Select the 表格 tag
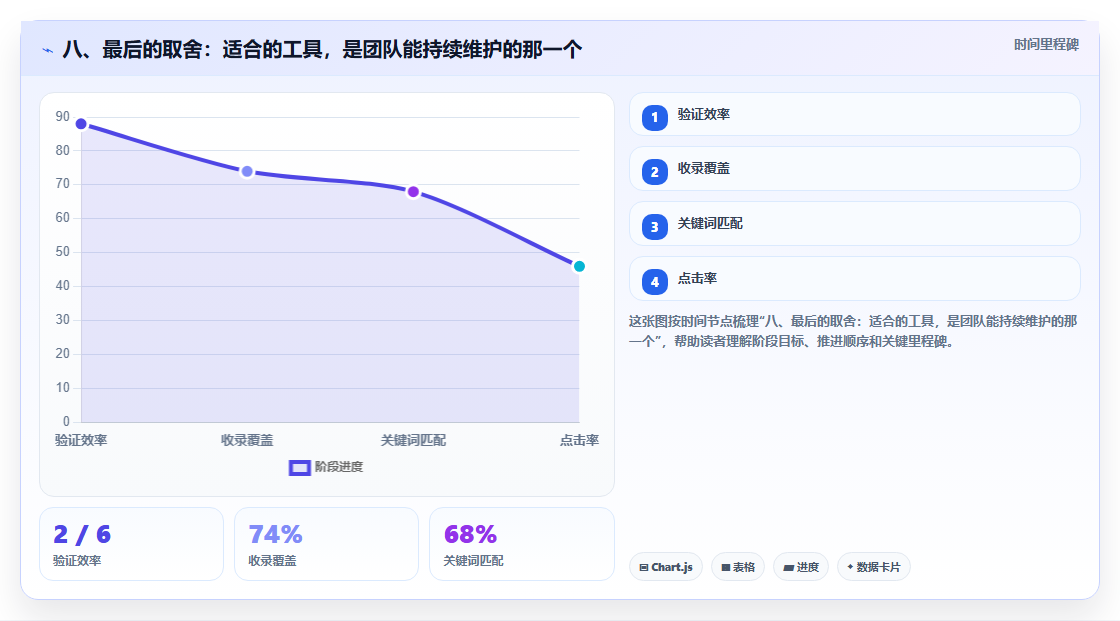Viewport: 1120px width, 621px height. pos(738,567)
